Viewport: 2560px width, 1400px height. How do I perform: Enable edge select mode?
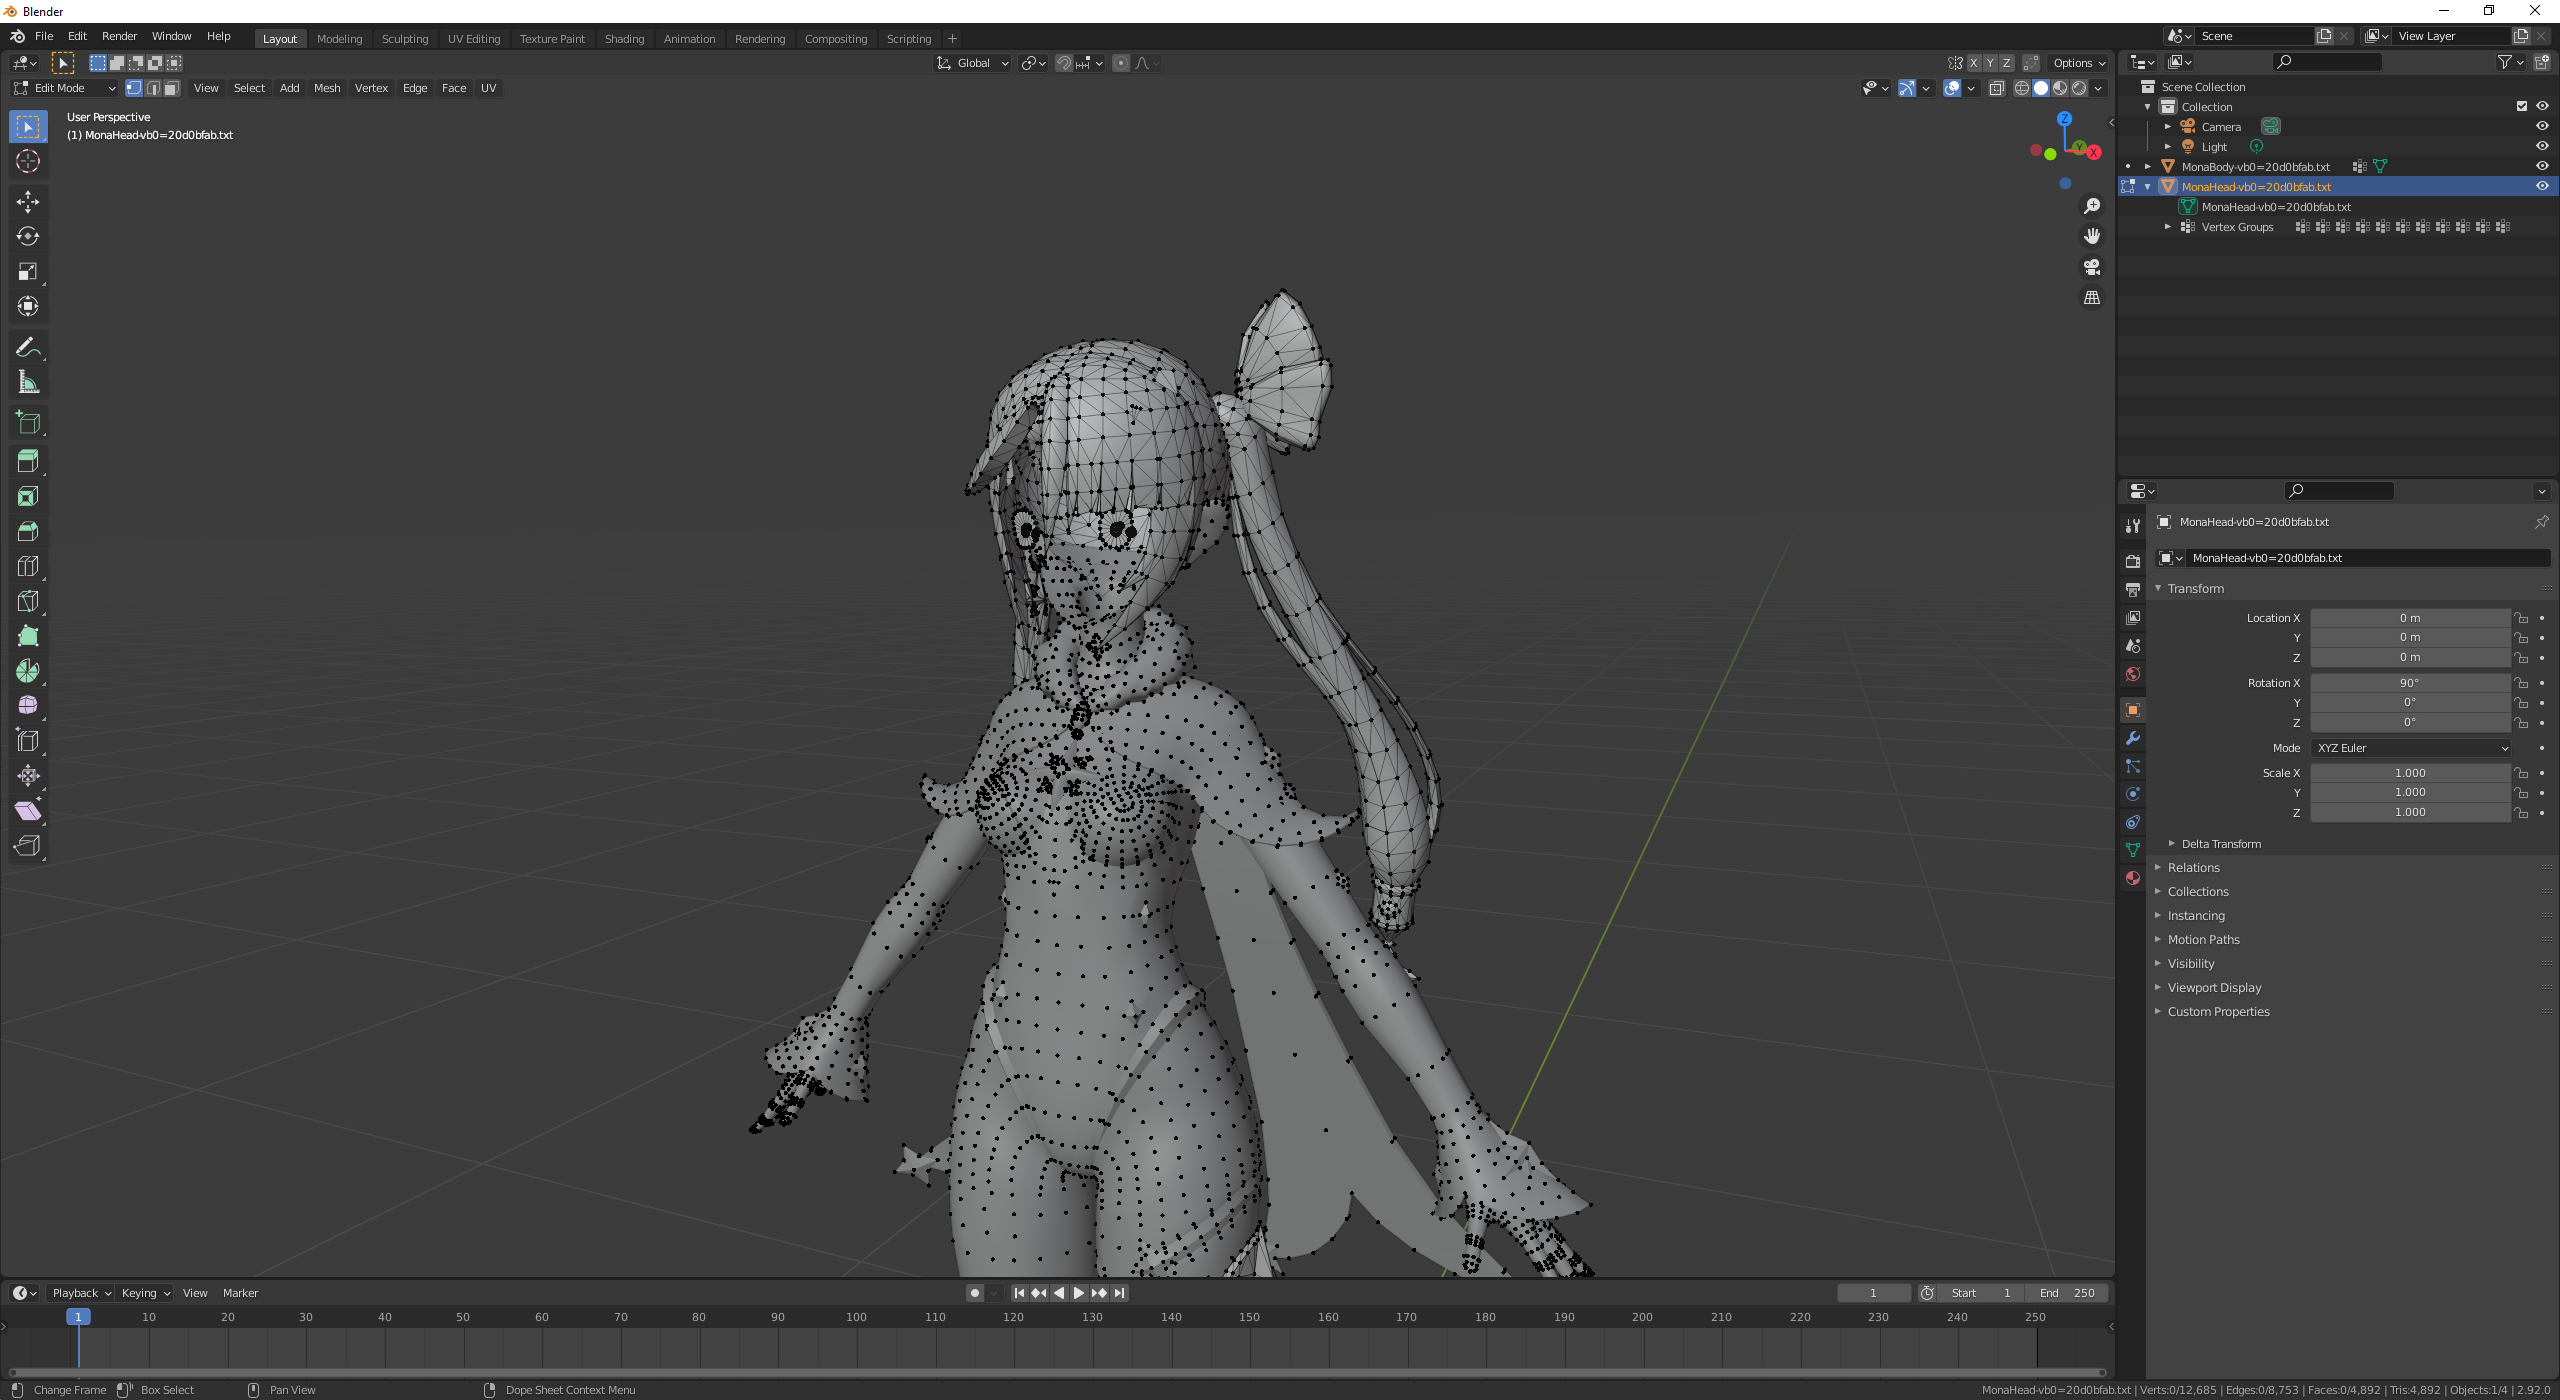pos(153,88)
